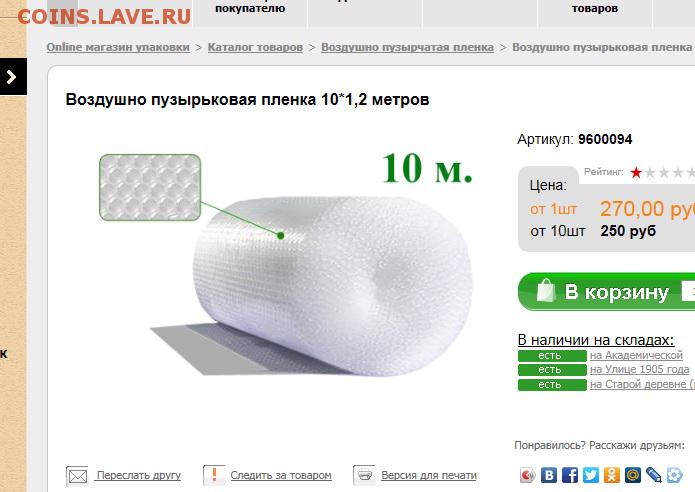Open 'Online магазин упаковки' breadcrumb
Image resolution: width=695 pixels, height=492 pixels.
(x=118, y=47)
